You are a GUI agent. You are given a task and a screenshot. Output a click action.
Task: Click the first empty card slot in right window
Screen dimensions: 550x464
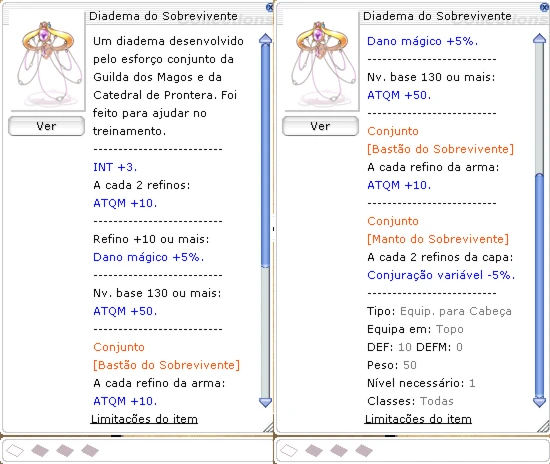[x=289, y=450]
